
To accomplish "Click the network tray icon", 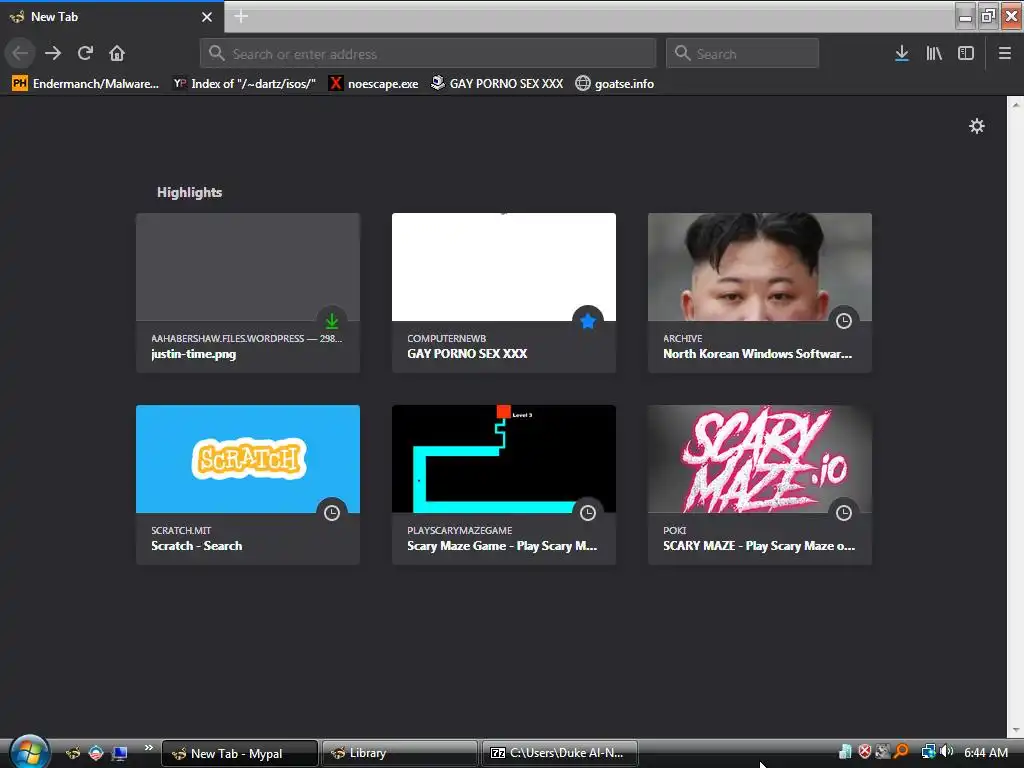I will [928, 752].
